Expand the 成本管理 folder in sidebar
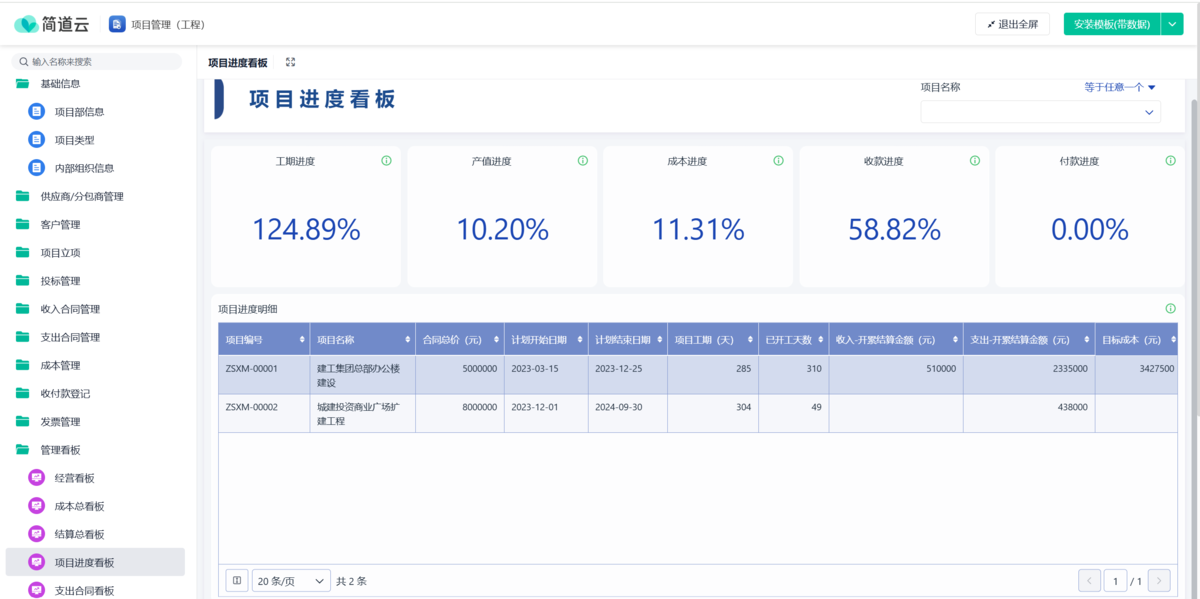 click(60, 365)
